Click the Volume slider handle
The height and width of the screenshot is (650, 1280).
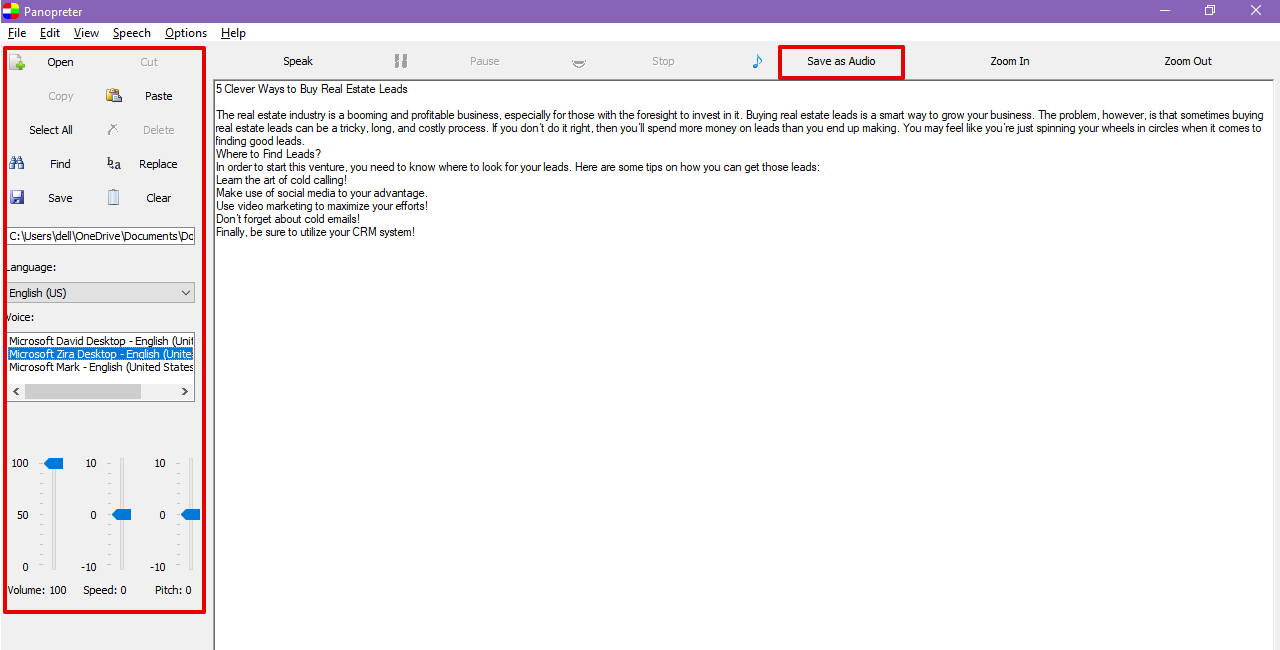point(54,463)
